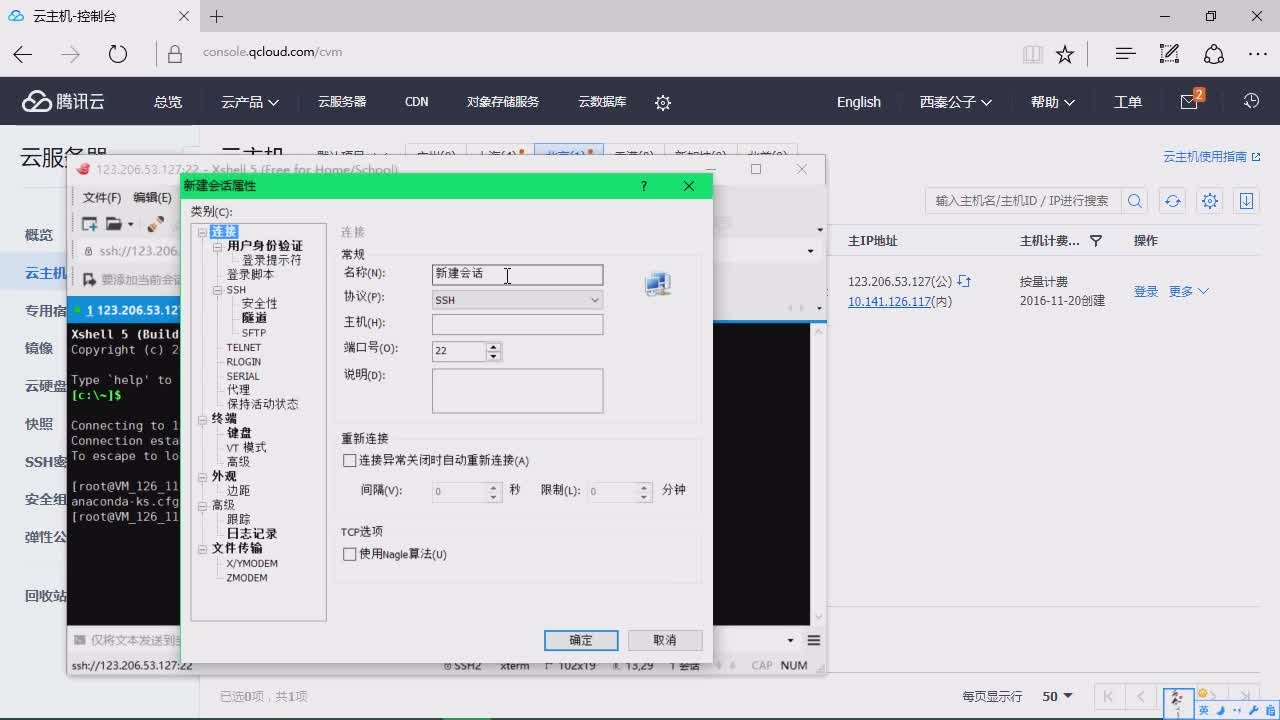The image size is (1280, 720).
Task: Select 隧道 in category tree
Action: click(x=254, y=318)
